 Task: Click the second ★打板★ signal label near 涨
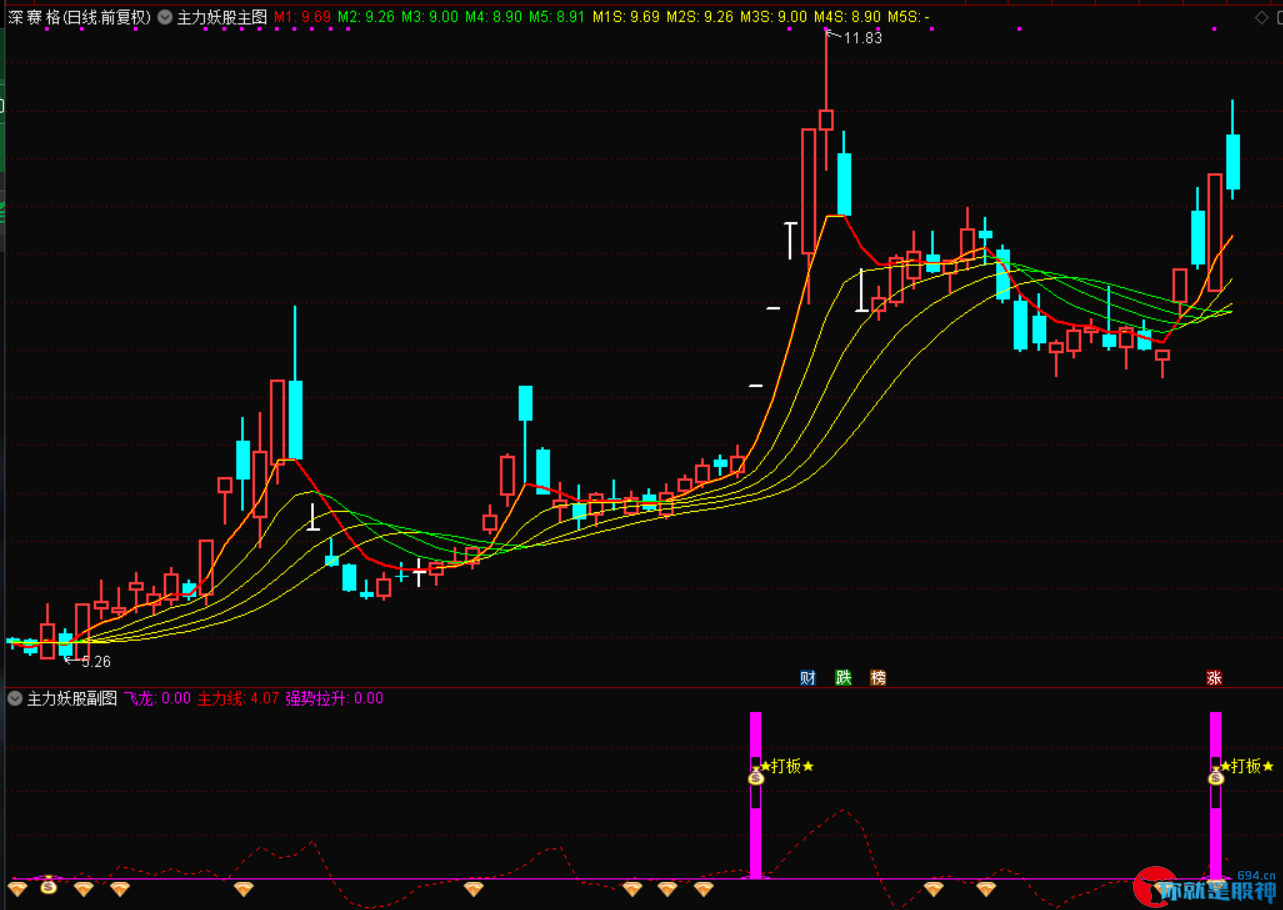pos(1247,766)
